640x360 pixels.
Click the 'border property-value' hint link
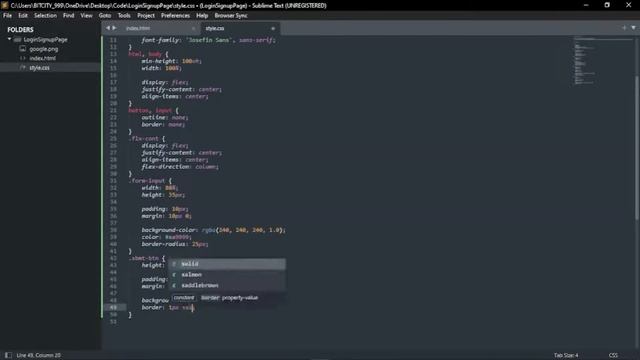tap(229, 298)
